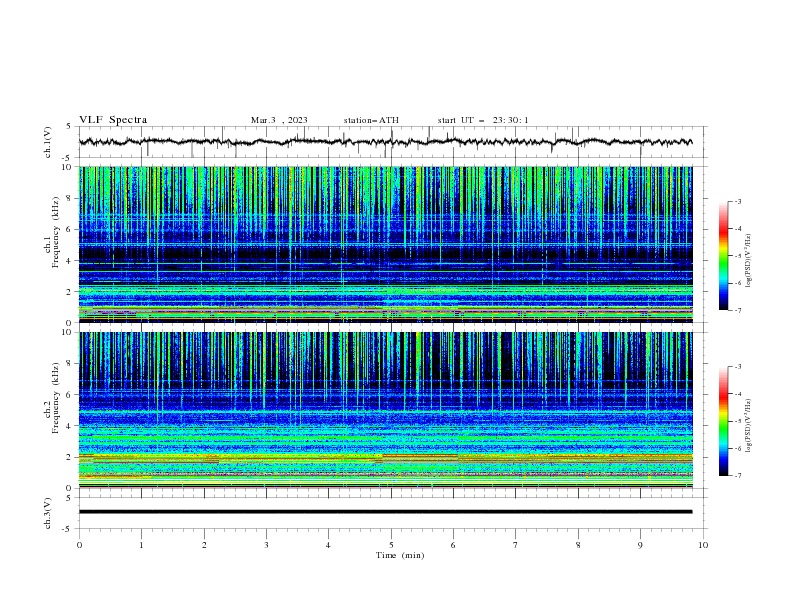Click the ch.2 spectrogram panel
The width and height of the screenshot is (792, 612).
point(385,410)
